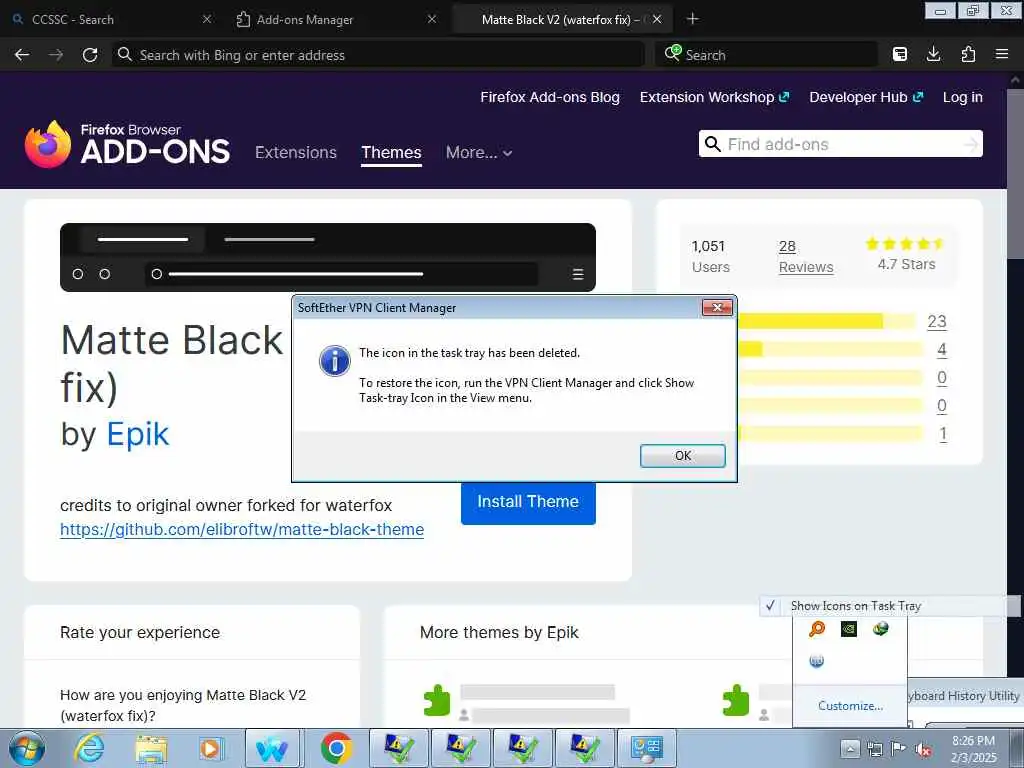The image size is (1024, 768).
Task: Focus the address bar field
Action: tap(379, 55)
